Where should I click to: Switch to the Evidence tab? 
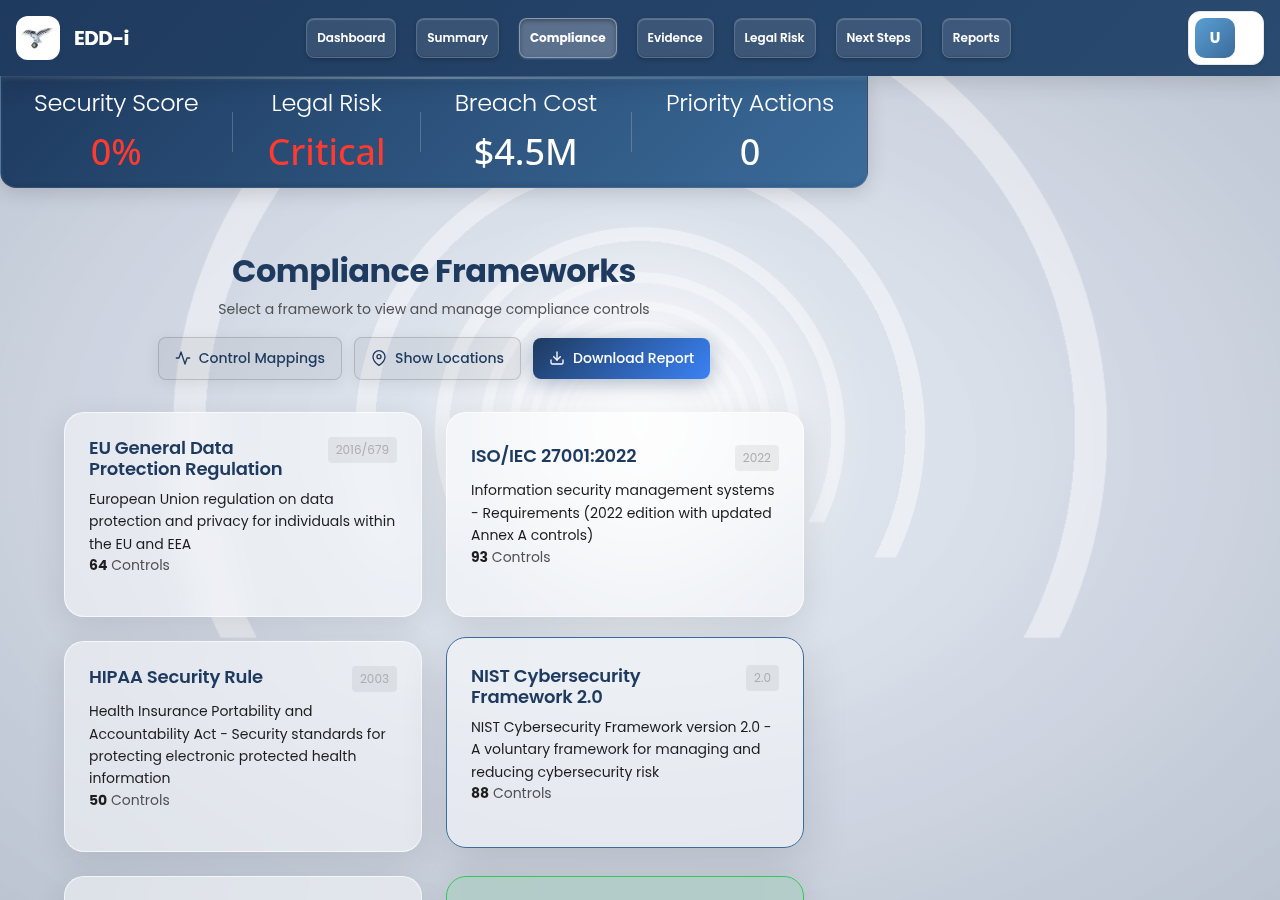tap(675, 38)
